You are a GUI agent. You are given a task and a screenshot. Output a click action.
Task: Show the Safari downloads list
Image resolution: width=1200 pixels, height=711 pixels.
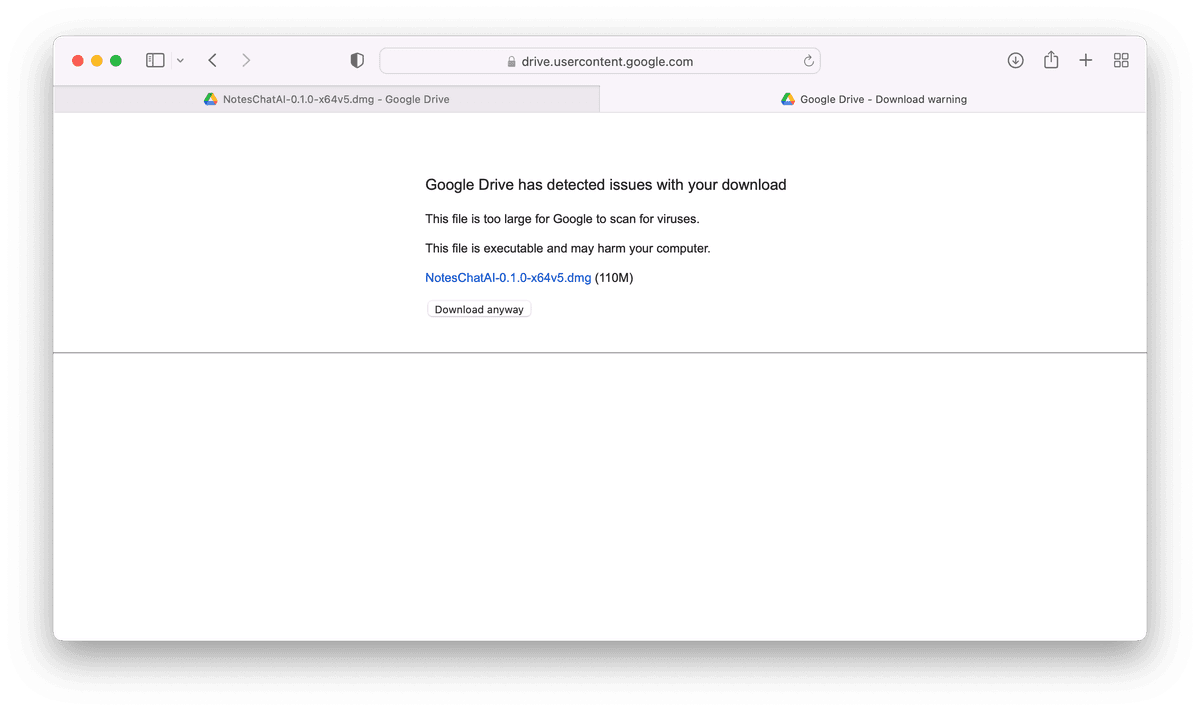[1015, 61]
